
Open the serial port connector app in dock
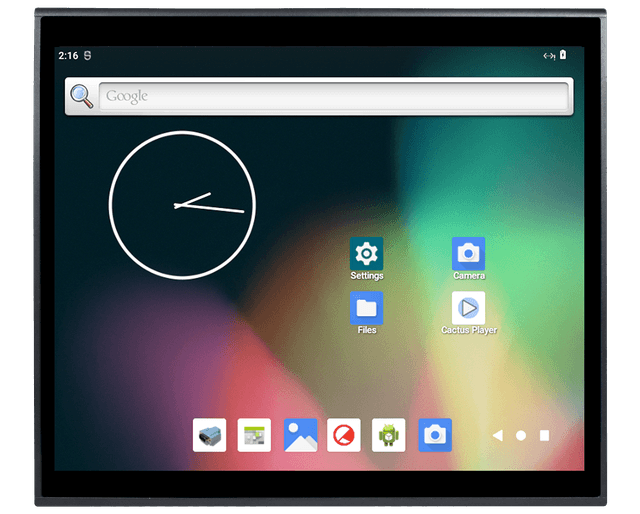(x=209, y=435)
